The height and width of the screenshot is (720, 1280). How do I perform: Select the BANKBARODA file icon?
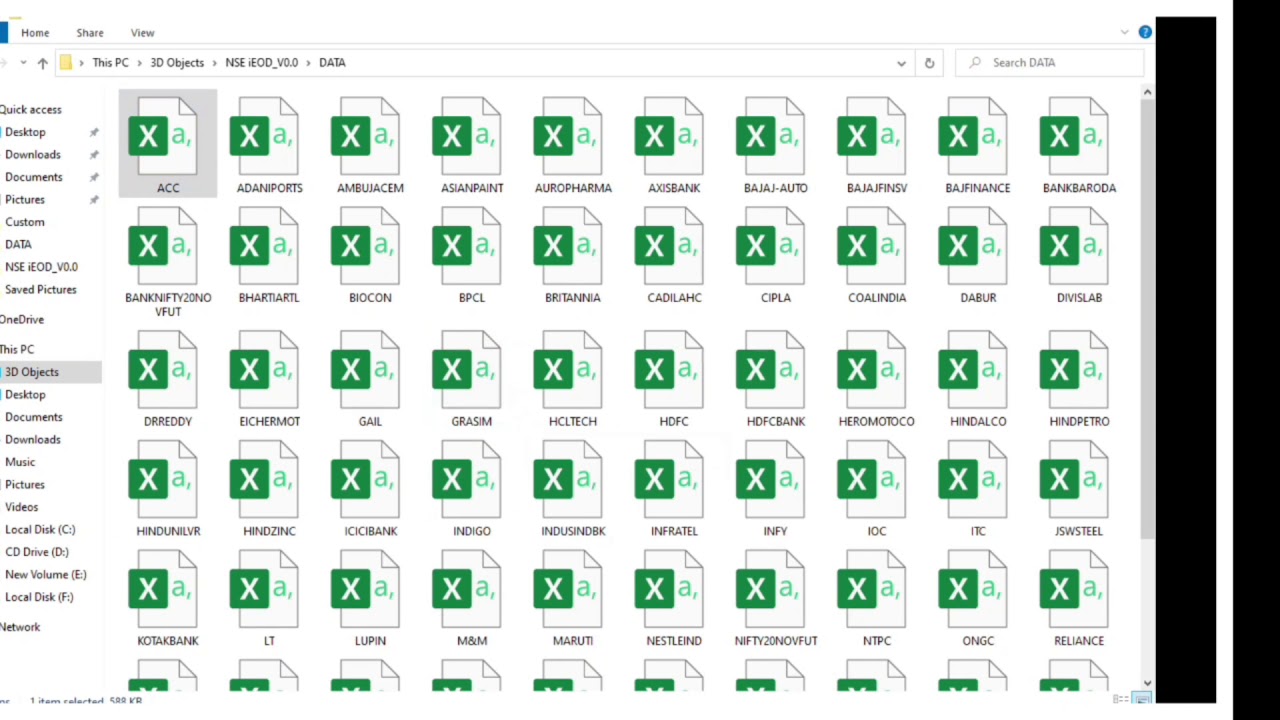[x=1073, y=135]
